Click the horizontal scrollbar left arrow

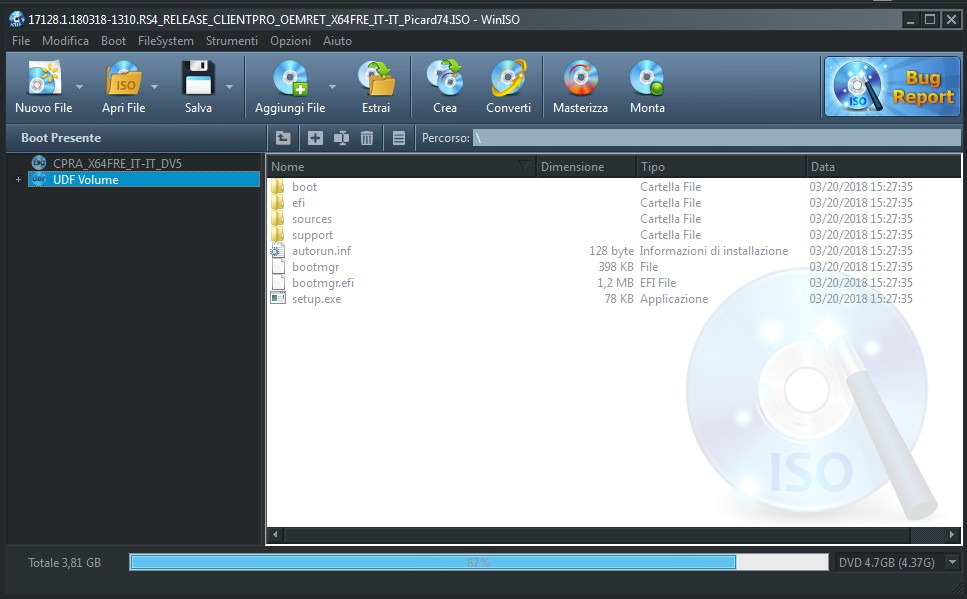(x=275, y=534)
